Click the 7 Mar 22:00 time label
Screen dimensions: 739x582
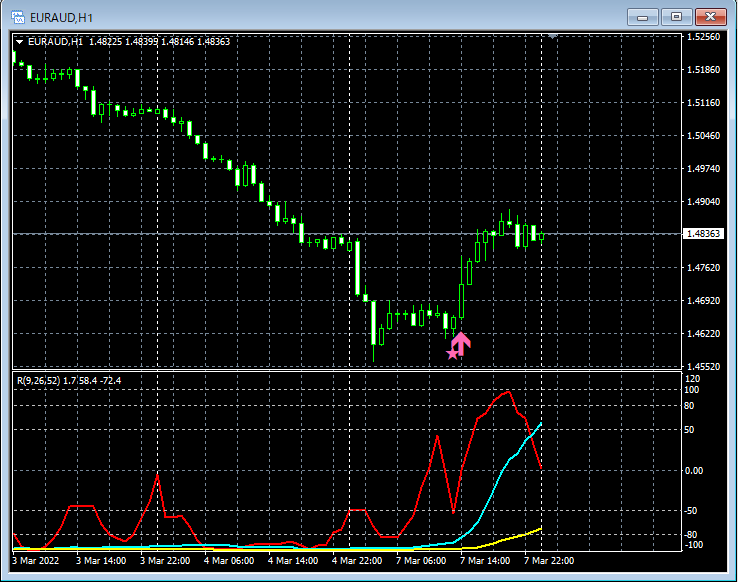pyautogui.click(x=549, y=561)
